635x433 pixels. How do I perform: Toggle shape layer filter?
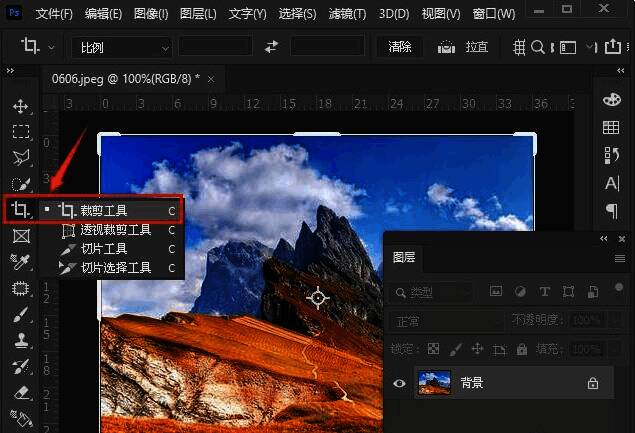(x=568, y=291)
